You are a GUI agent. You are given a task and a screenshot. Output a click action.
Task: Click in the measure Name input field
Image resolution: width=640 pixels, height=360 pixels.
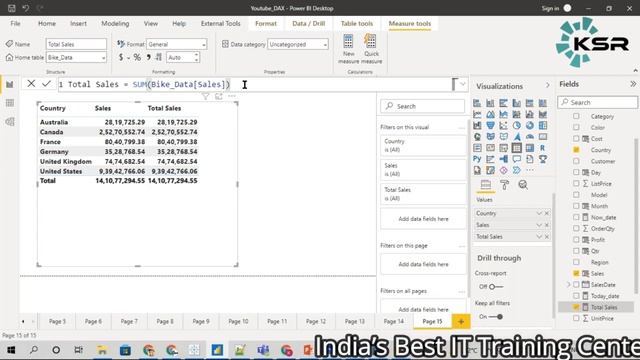tap(76, 44)
